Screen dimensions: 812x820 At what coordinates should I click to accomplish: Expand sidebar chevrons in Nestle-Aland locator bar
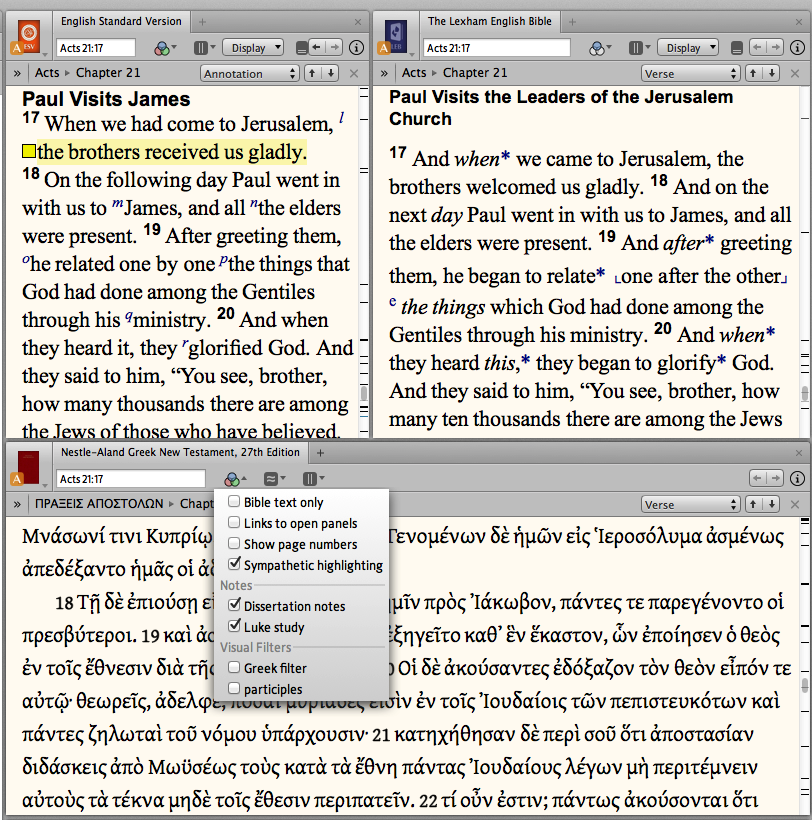coord(17,504)
